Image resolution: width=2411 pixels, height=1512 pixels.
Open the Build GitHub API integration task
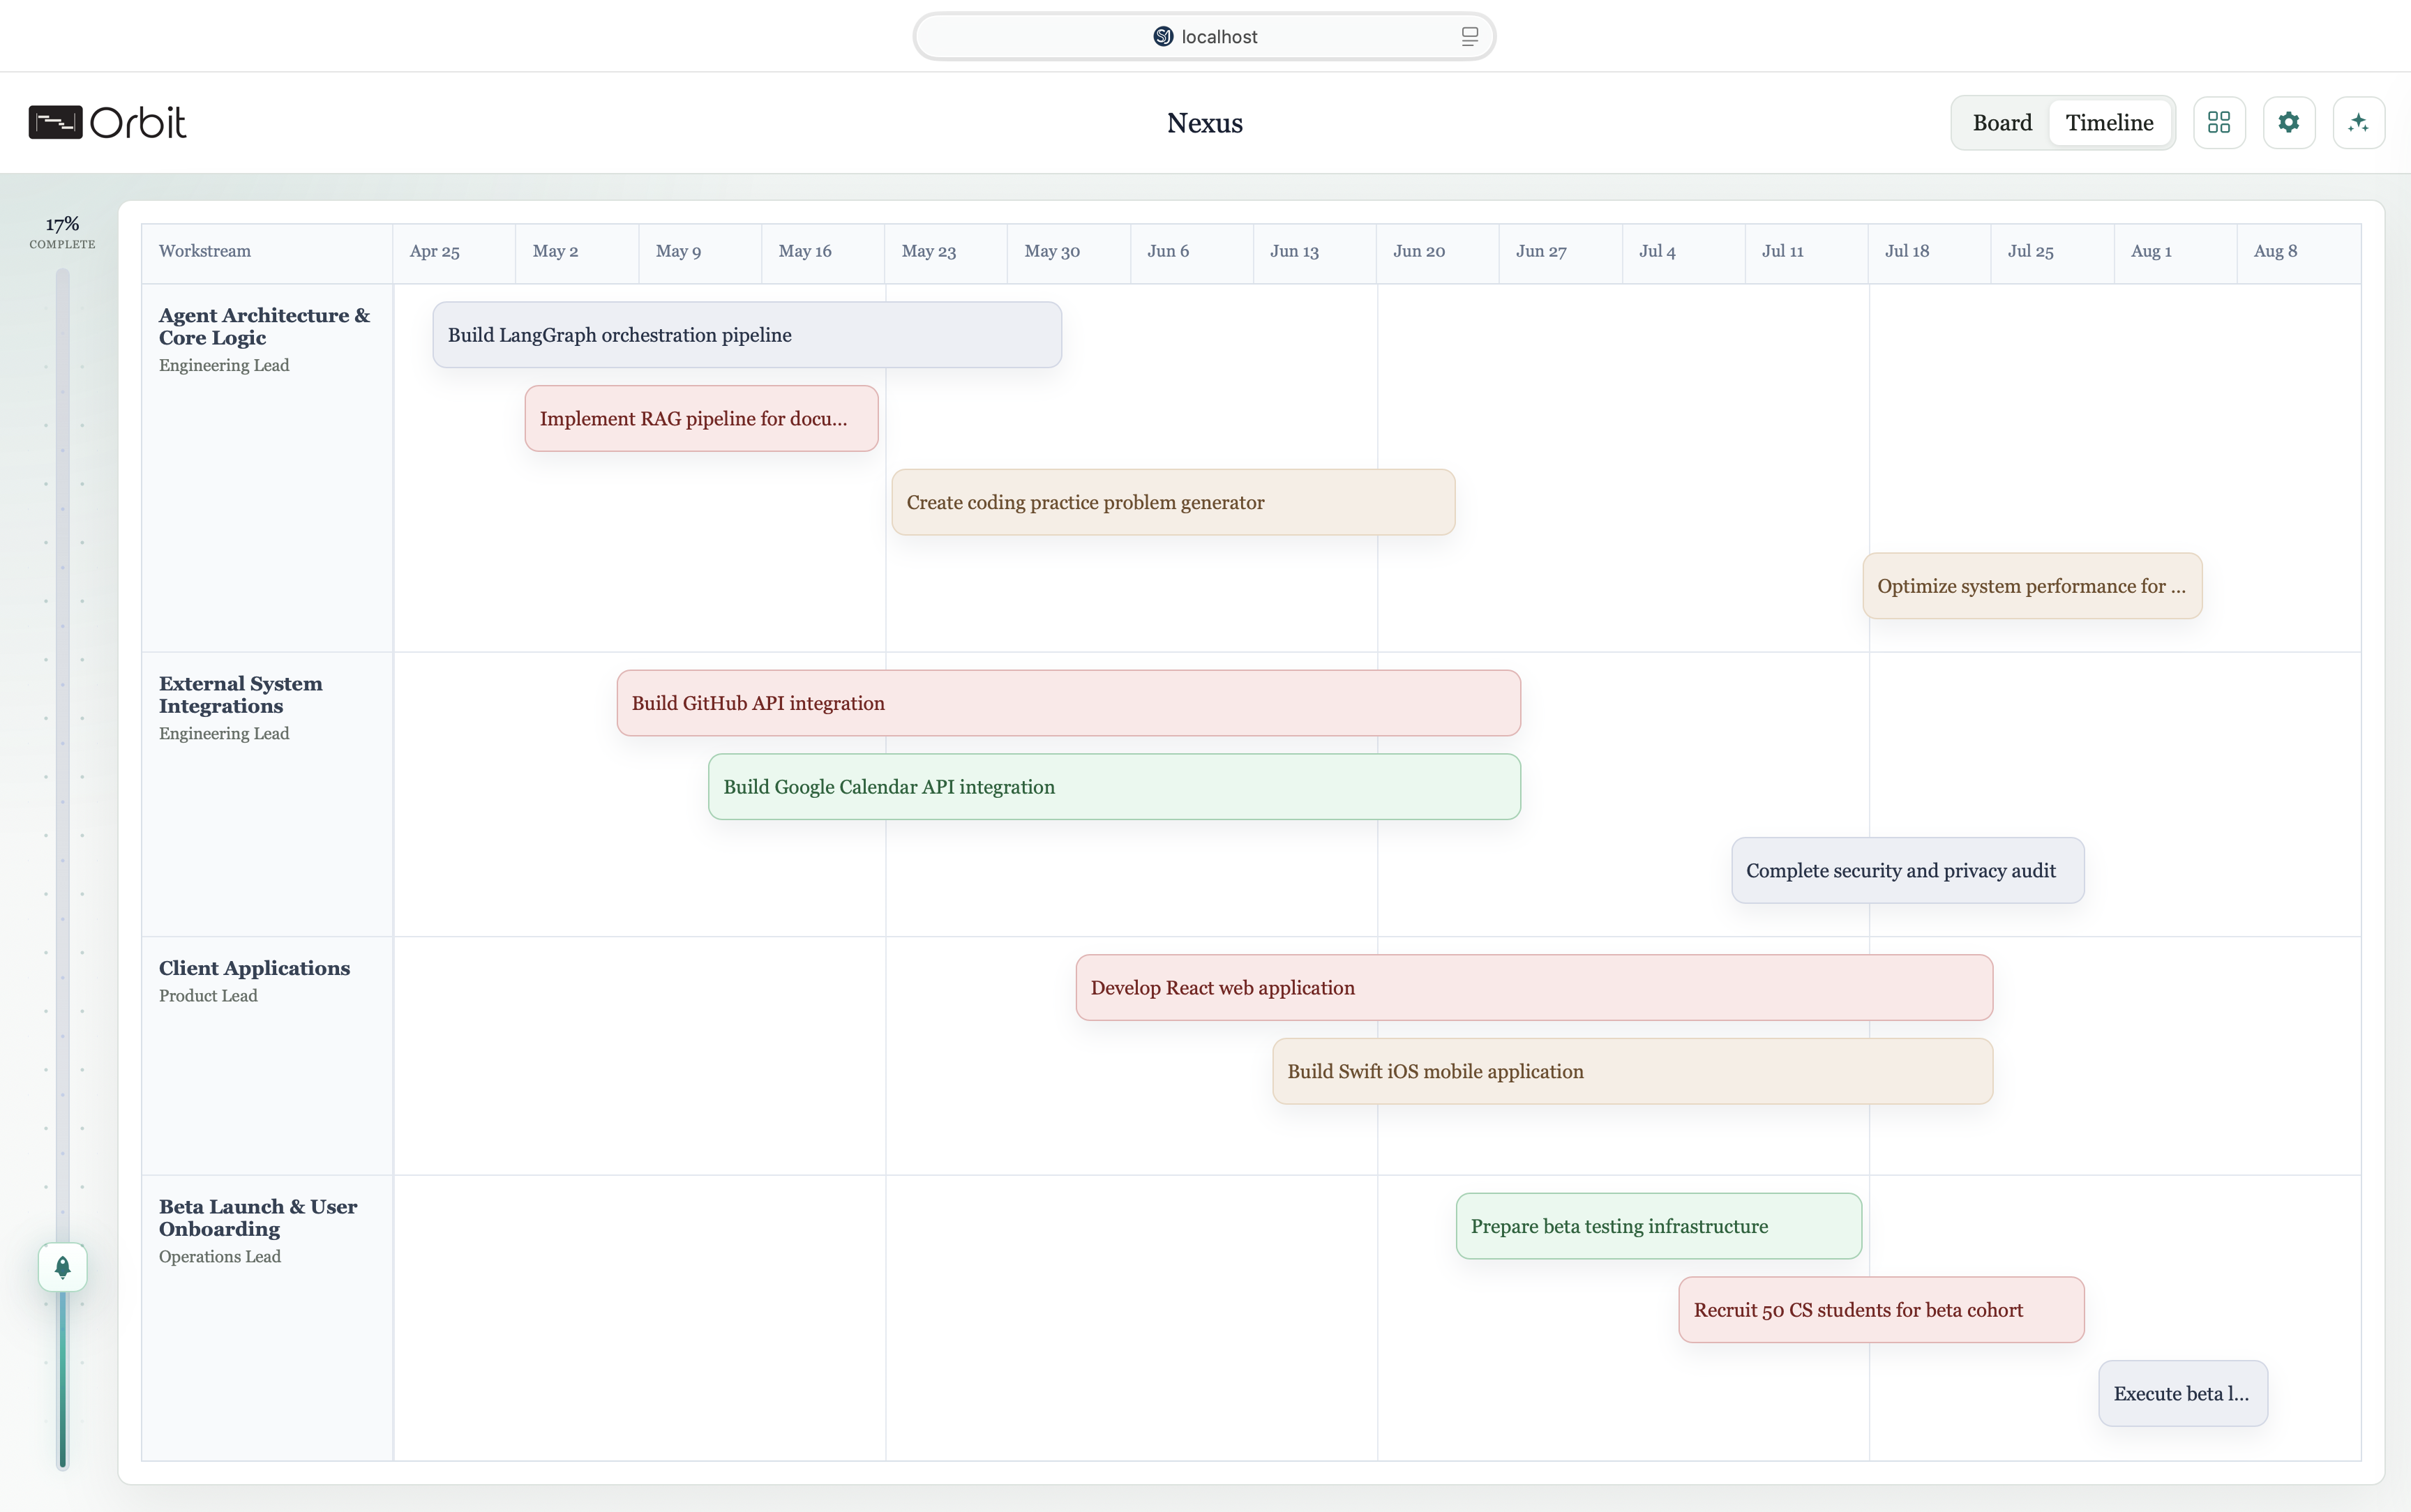pos(1068,703)
